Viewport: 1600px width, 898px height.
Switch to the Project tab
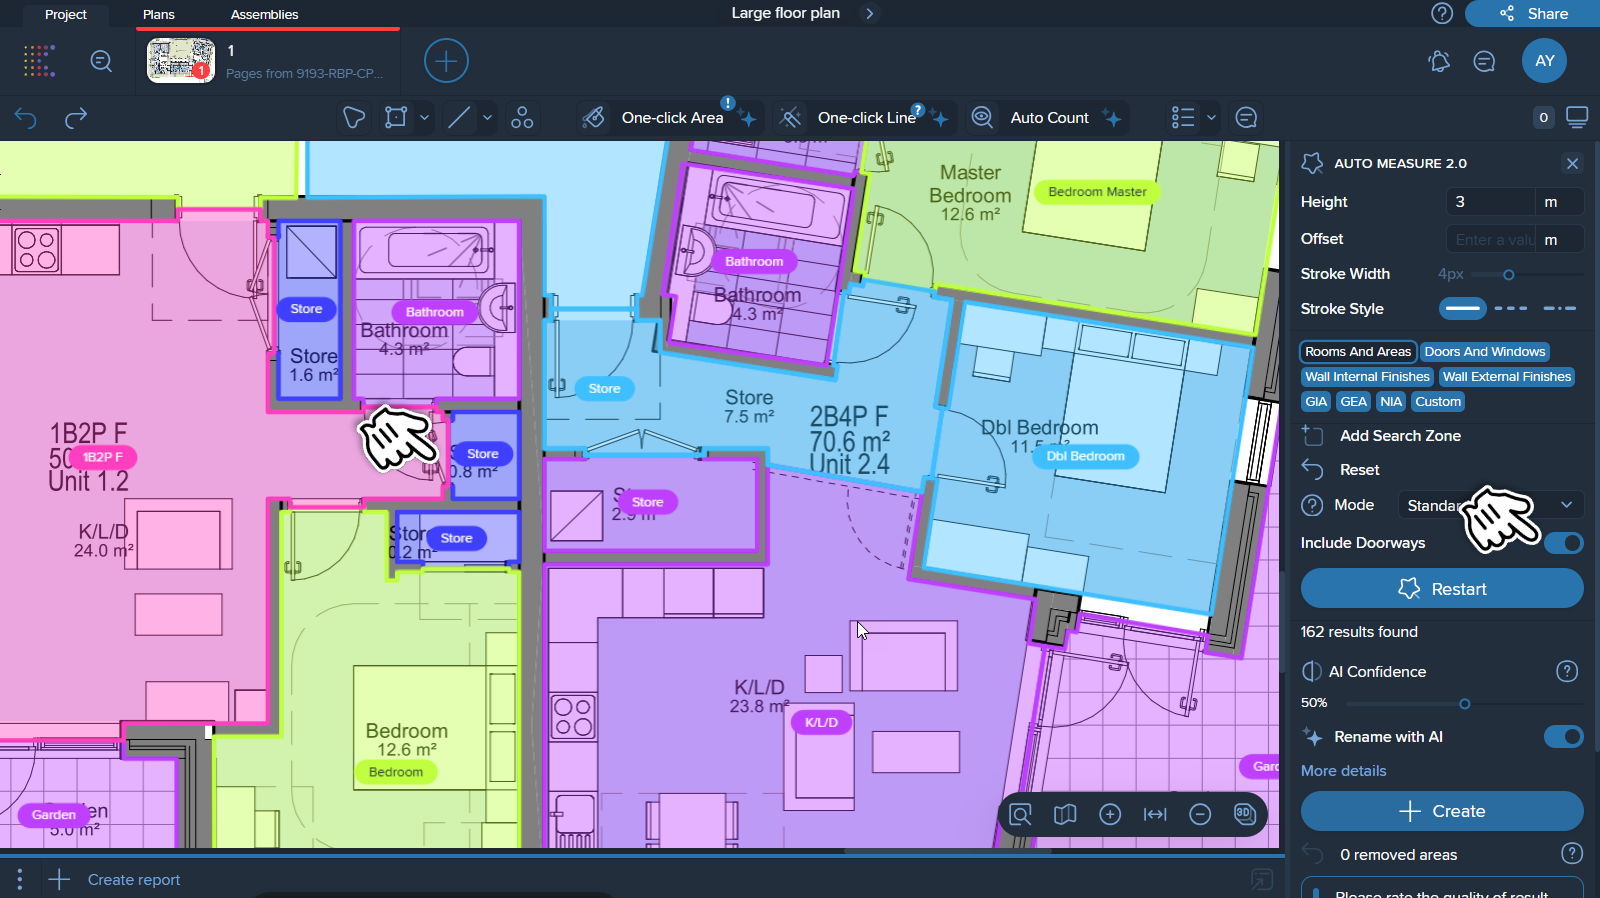click(66, 14)
